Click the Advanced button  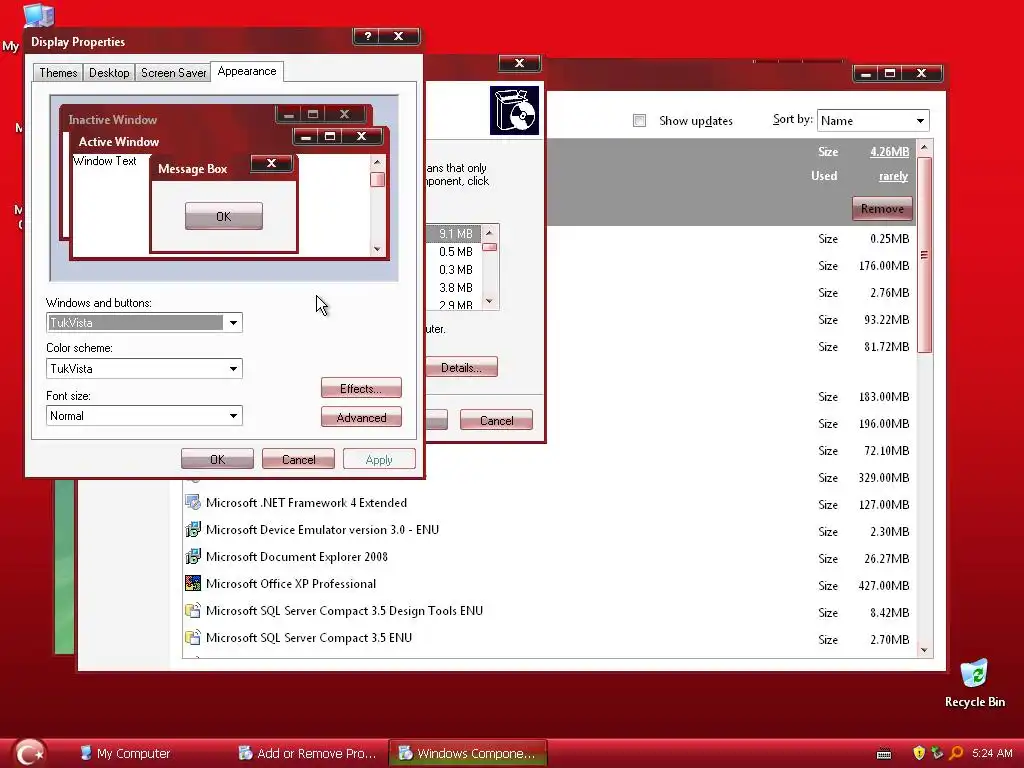(361, 417)
